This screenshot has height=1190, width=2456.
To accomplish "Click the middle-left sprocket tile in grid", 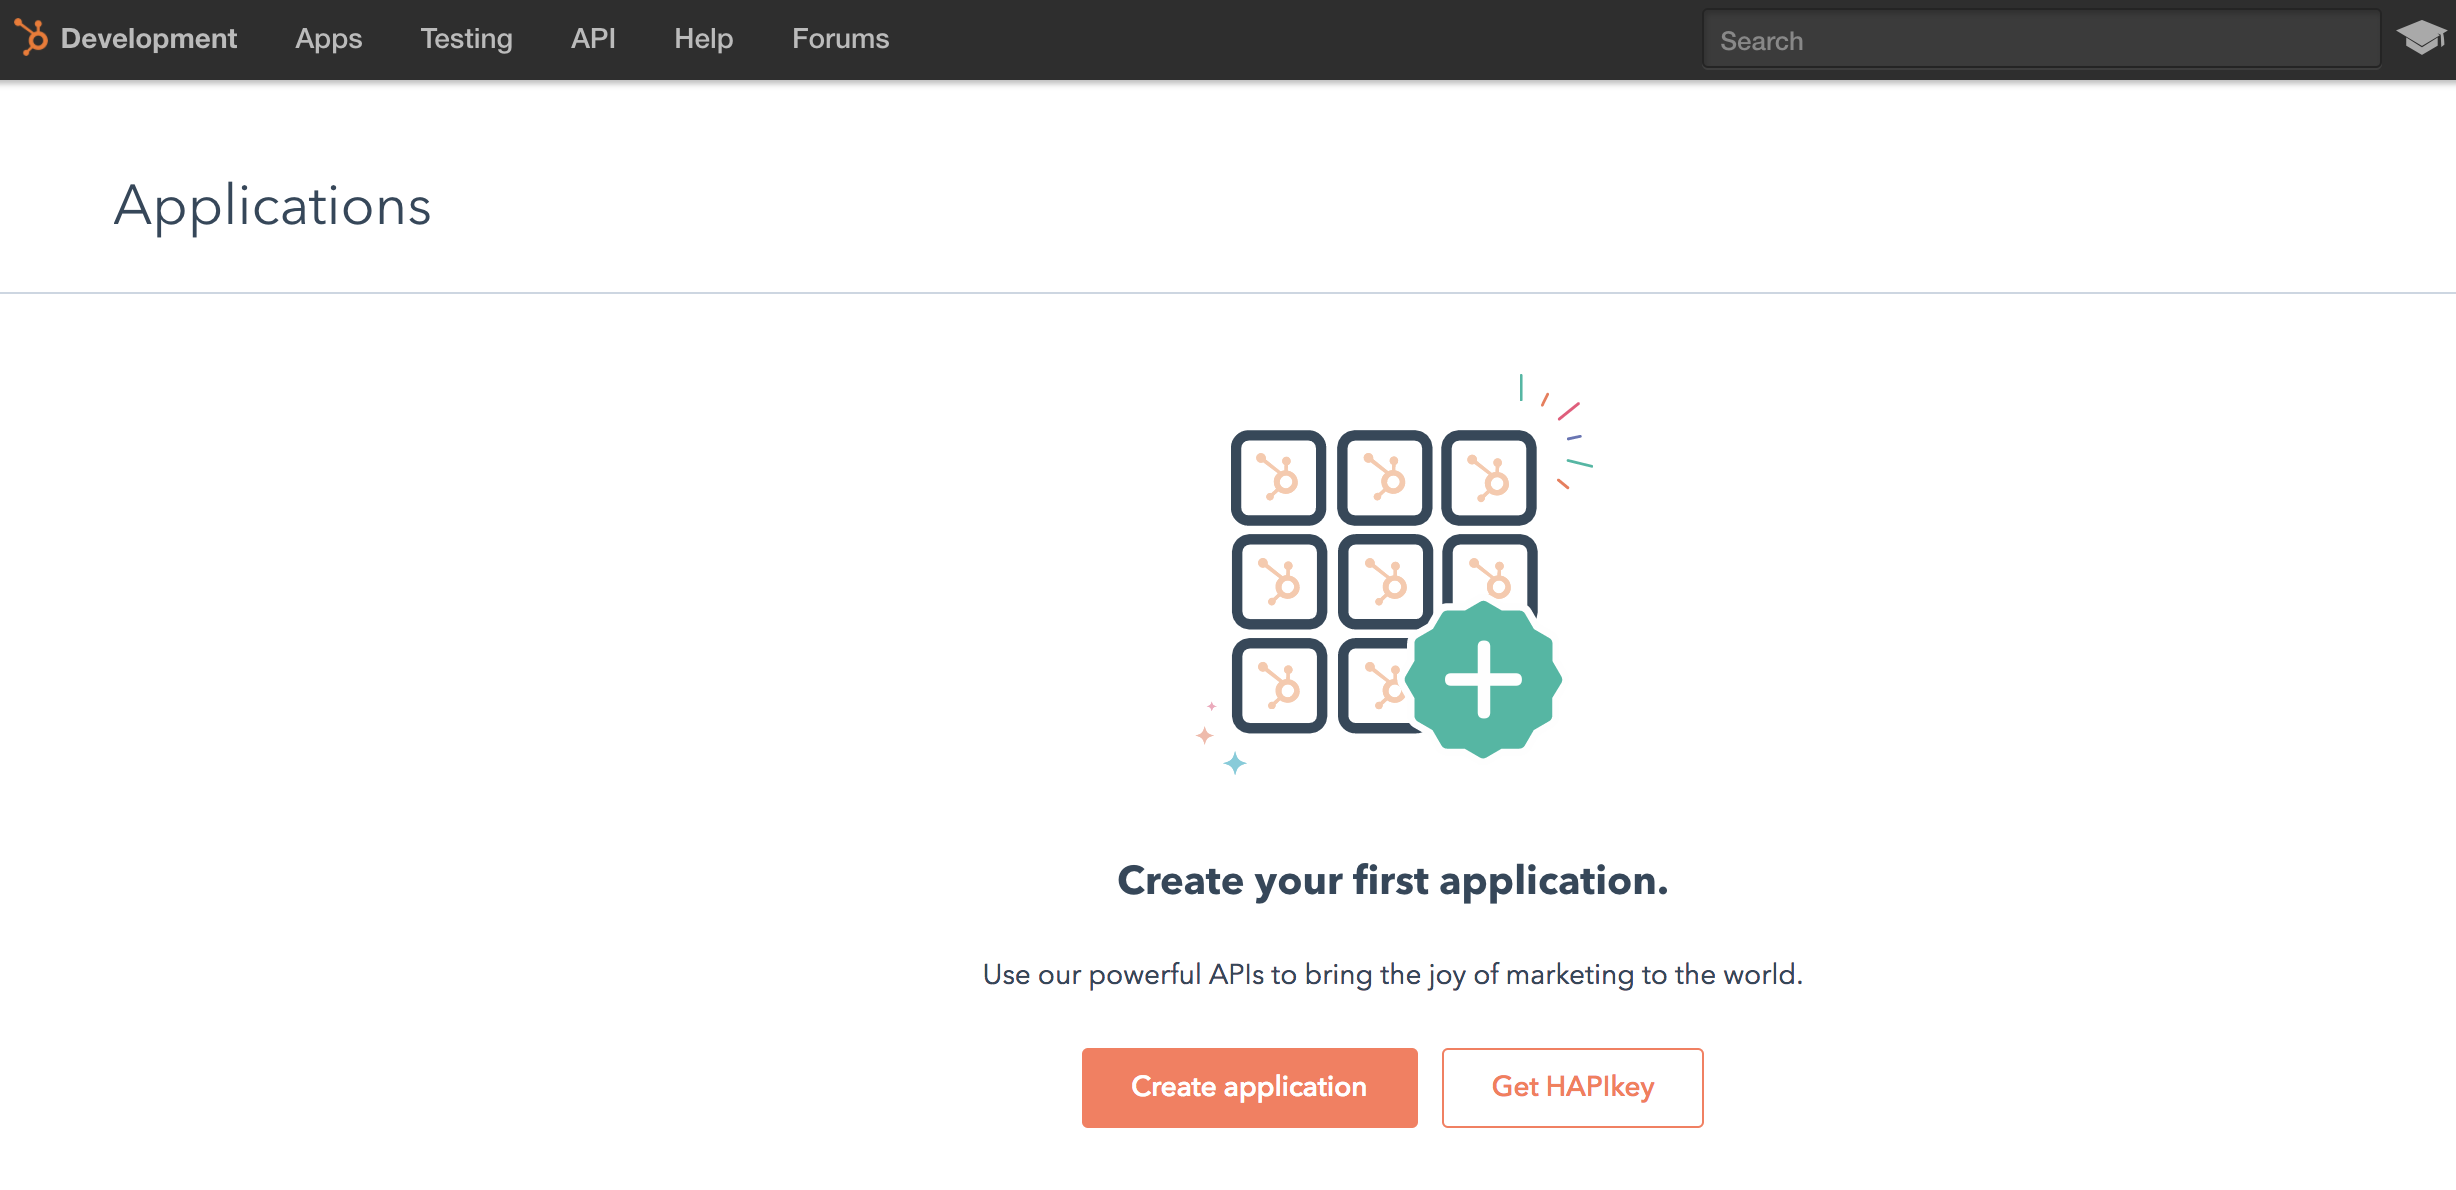I will (1278, 582).
